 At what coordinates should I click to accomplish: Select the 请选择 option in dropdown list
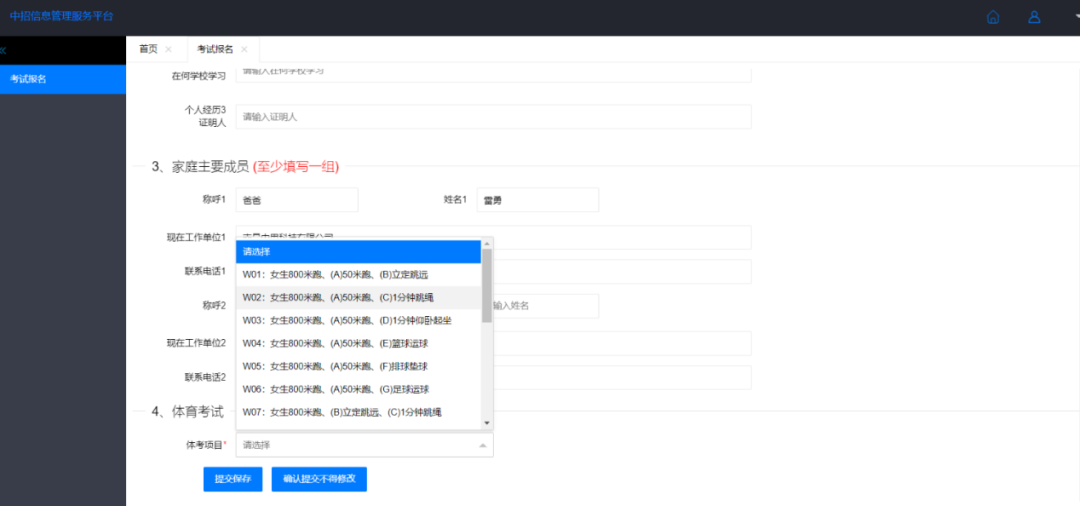coord(358,251)
